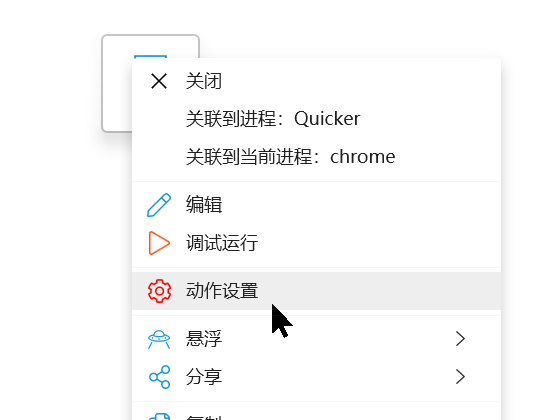Click the blue icon on the action tile
Screen dimensions: 550x420
150,56
